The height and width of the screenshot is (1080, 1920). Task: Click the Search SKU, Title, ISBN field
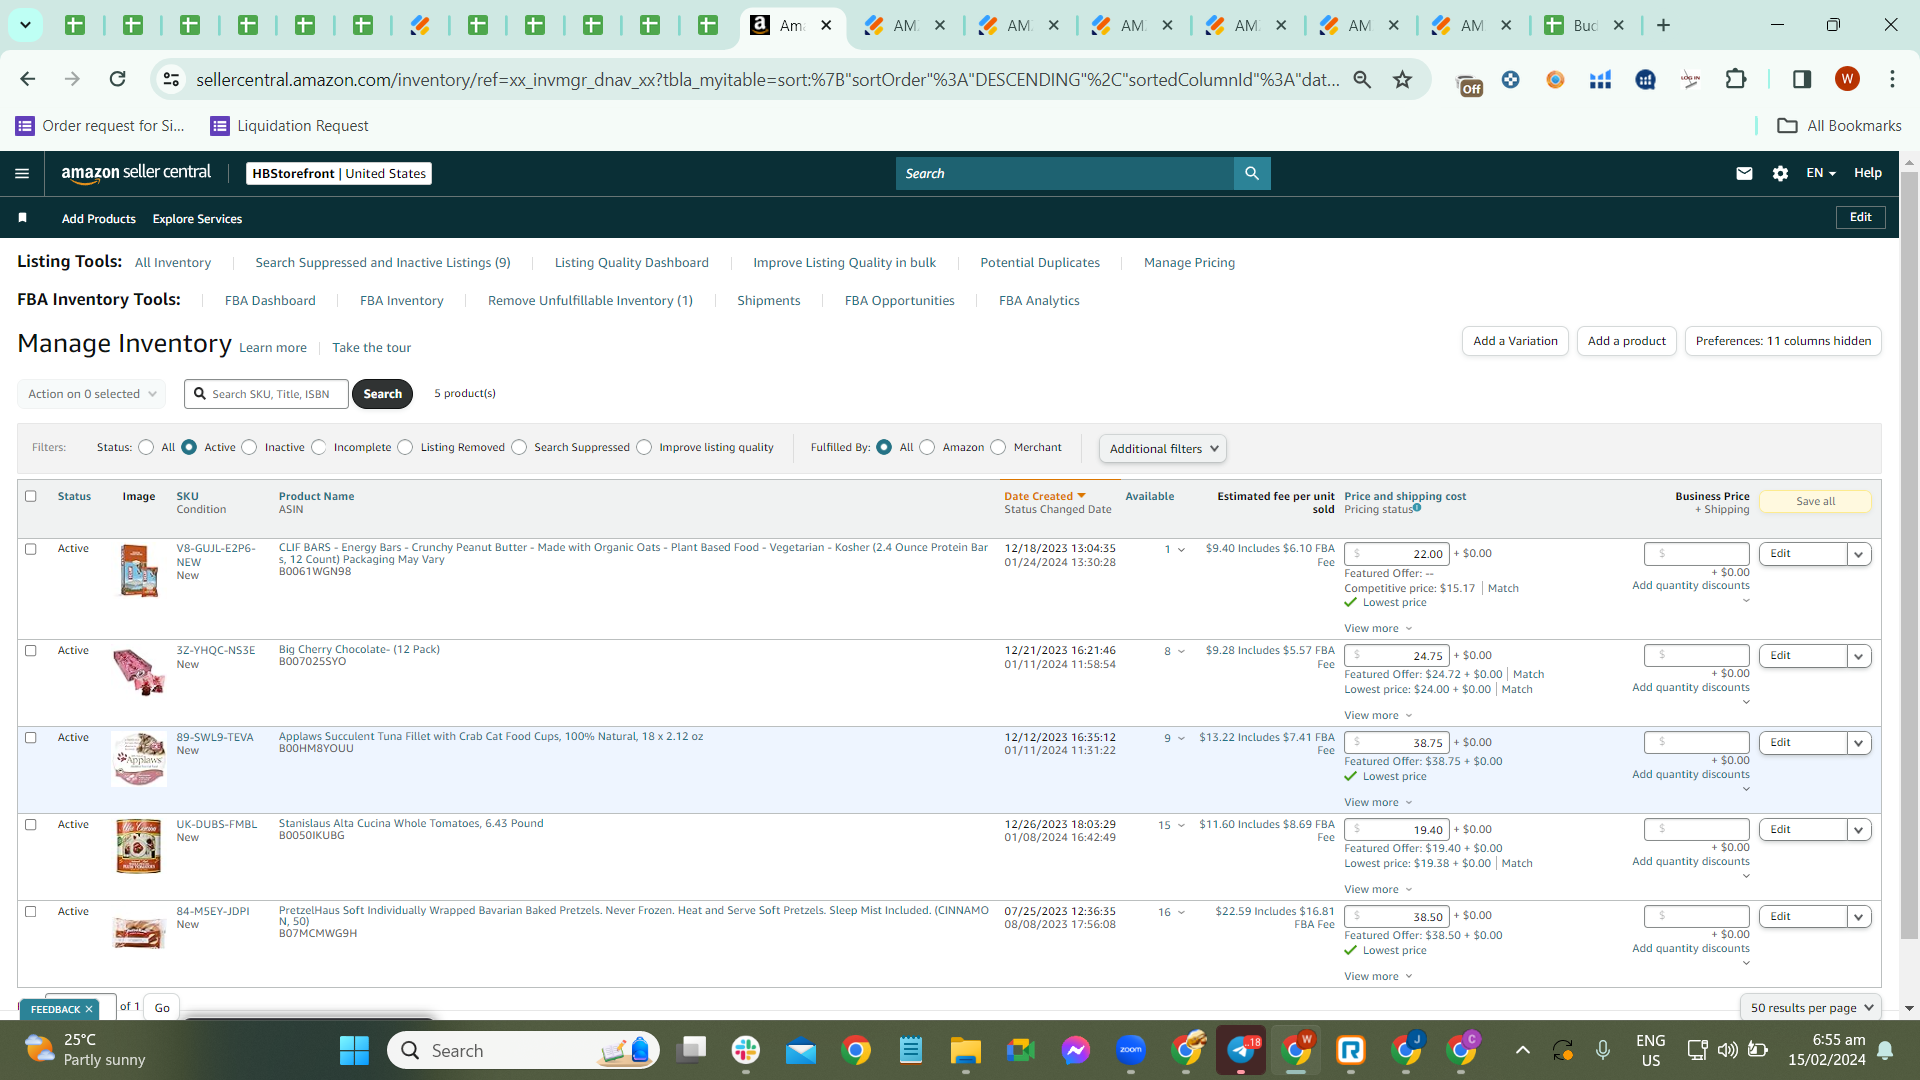[x=266, y=394]
